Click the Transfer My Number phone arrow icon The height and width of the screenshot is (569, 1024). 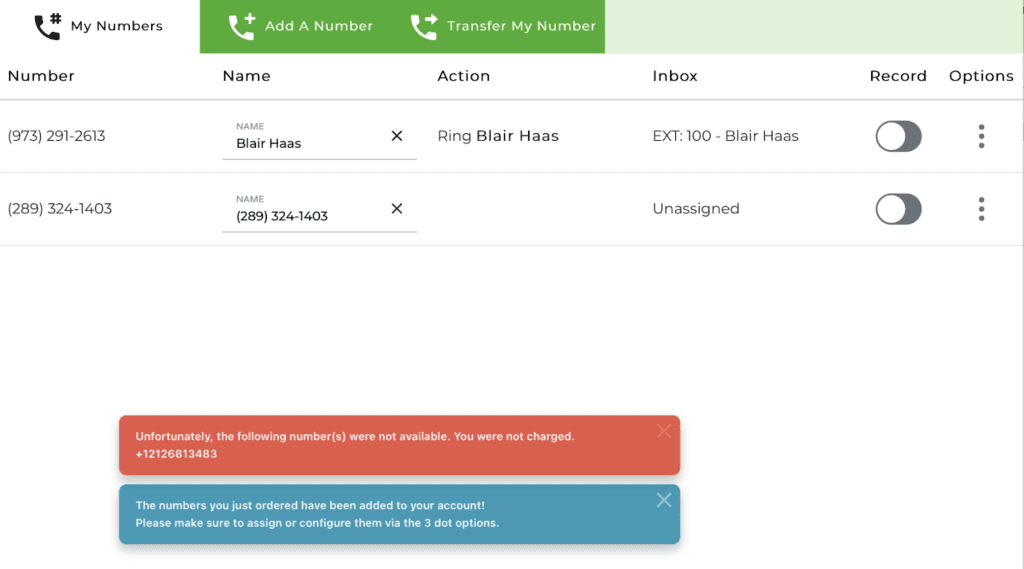424,26
